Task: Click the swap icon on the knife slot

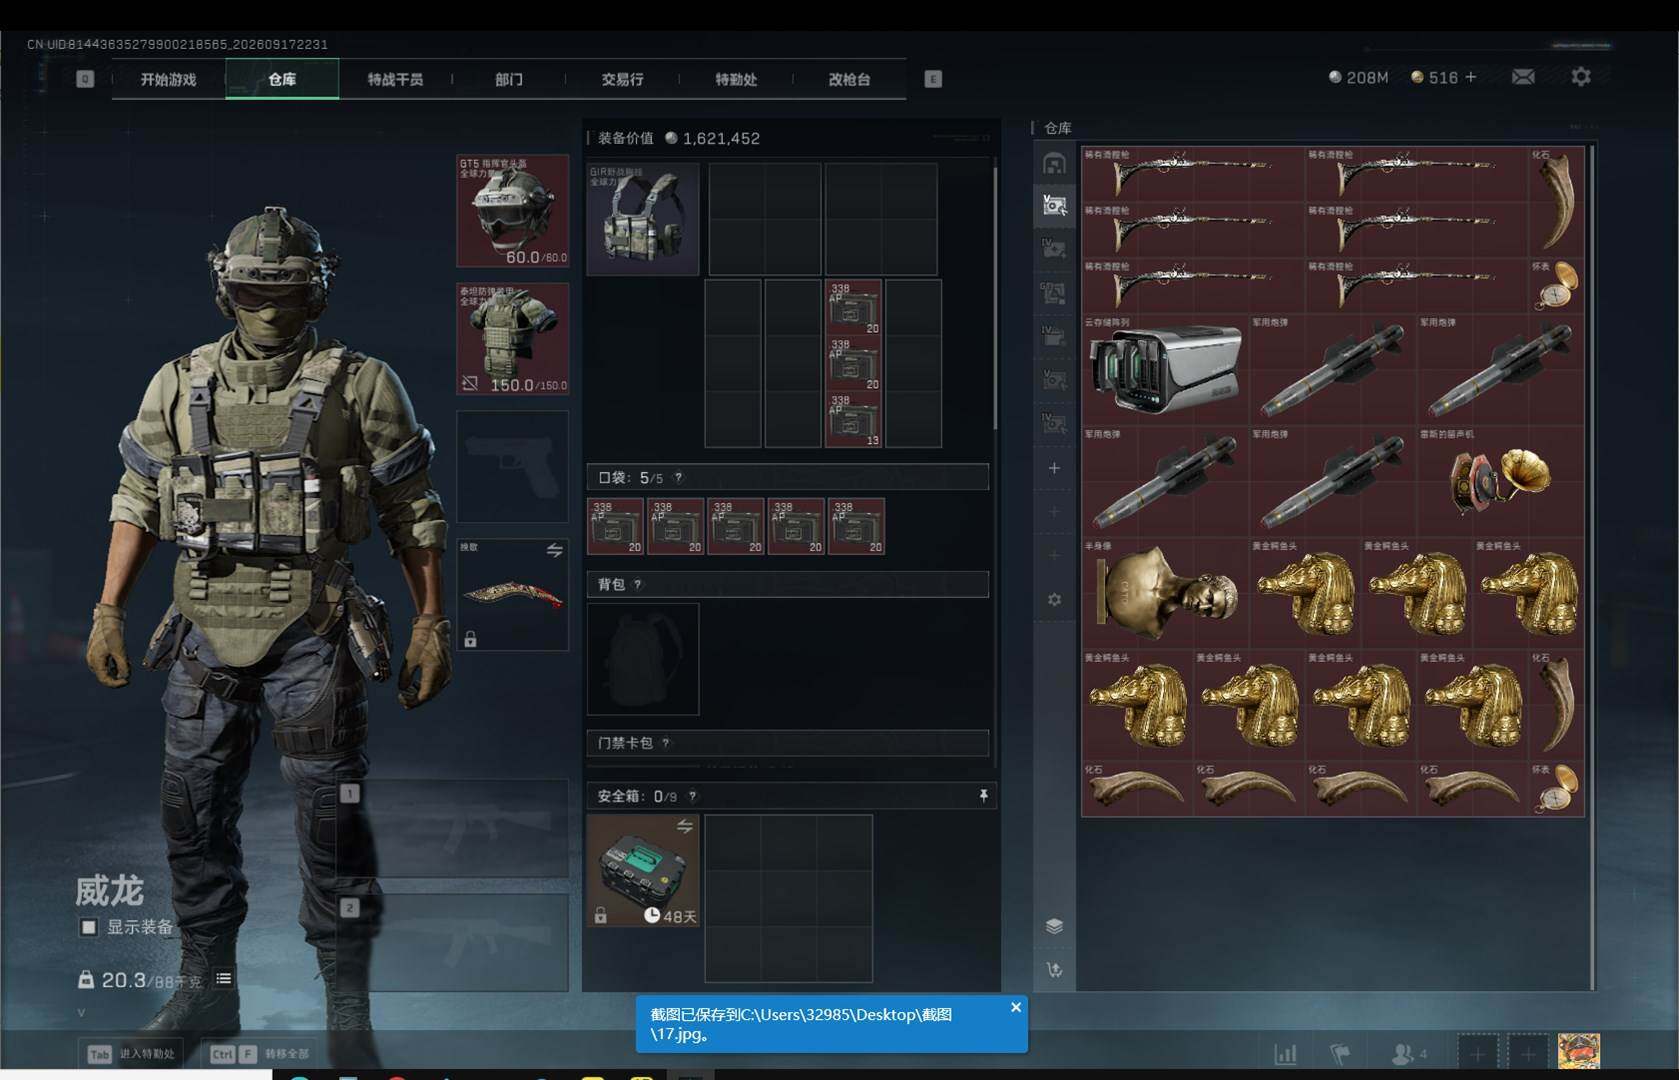Action: [554, 550]
